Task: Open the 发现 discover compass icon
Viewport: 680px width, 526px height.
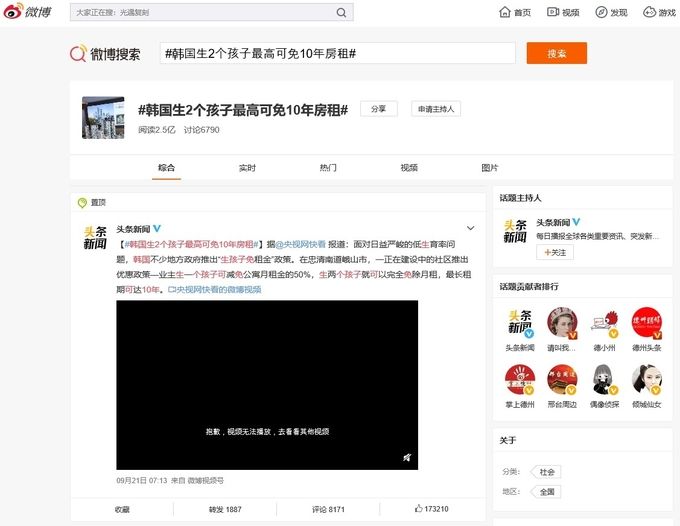Action: point(601,12)
